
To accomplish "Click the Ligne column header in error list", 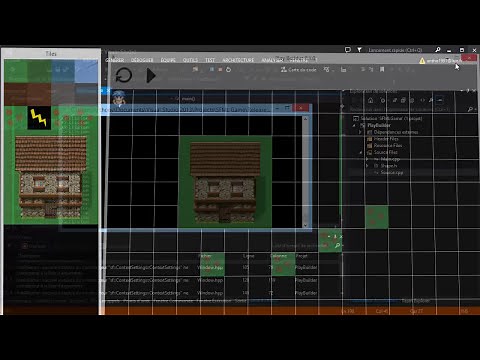I will pyautogui.click(x=248, y=256).
